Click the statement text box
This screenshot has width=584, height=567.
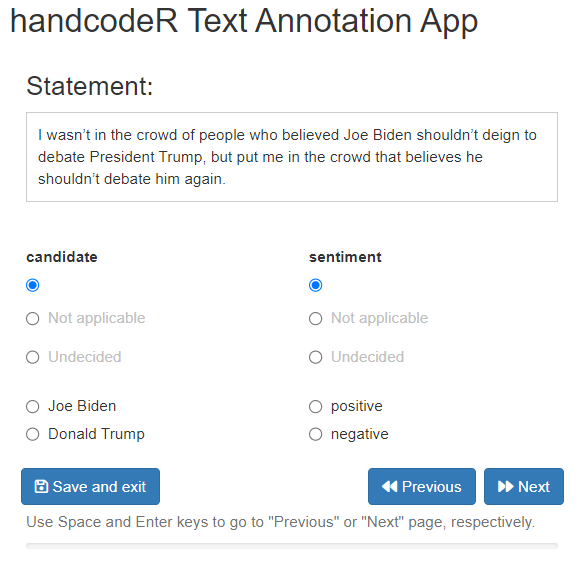(x=292, y=157)
